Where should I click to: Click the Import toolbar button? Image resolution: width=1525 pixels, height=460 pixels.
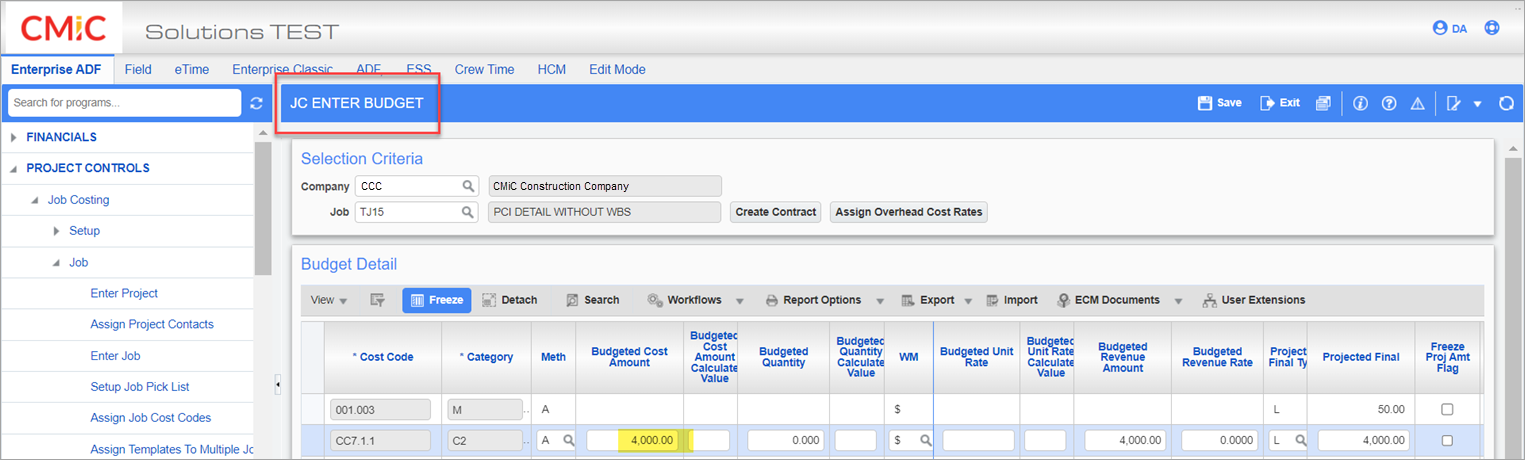(x=1012, y=300)
